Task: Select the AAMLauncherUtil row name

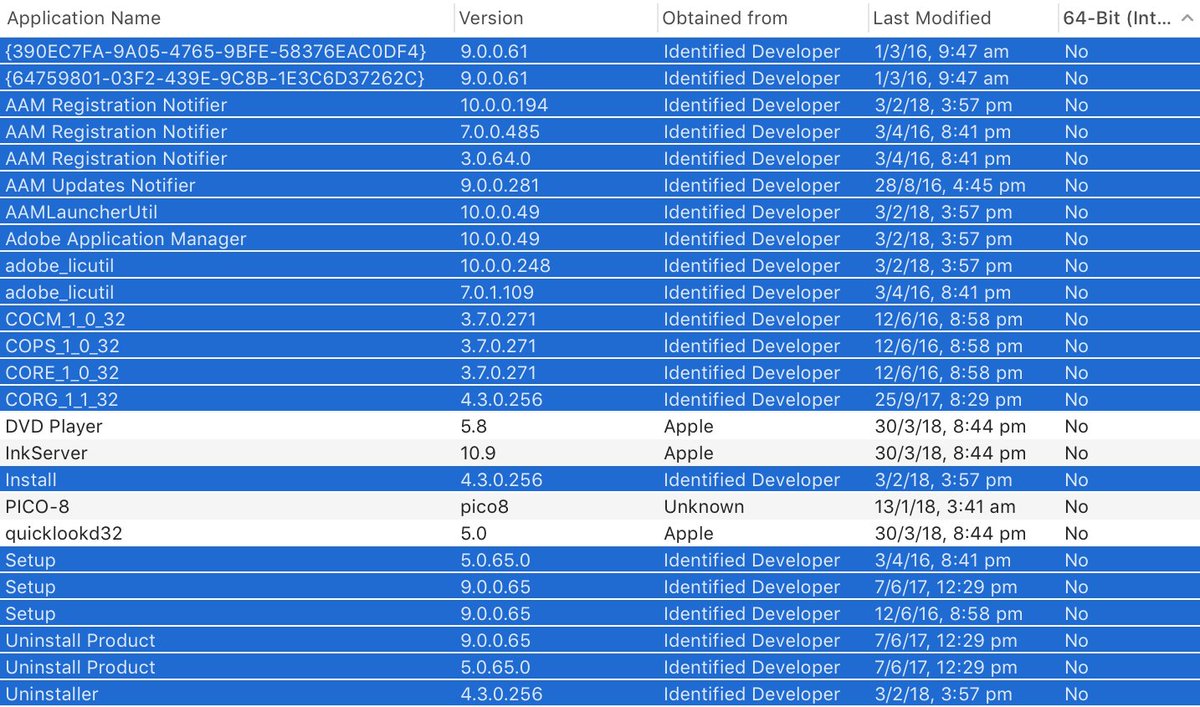Action: [x=82, y=212]
